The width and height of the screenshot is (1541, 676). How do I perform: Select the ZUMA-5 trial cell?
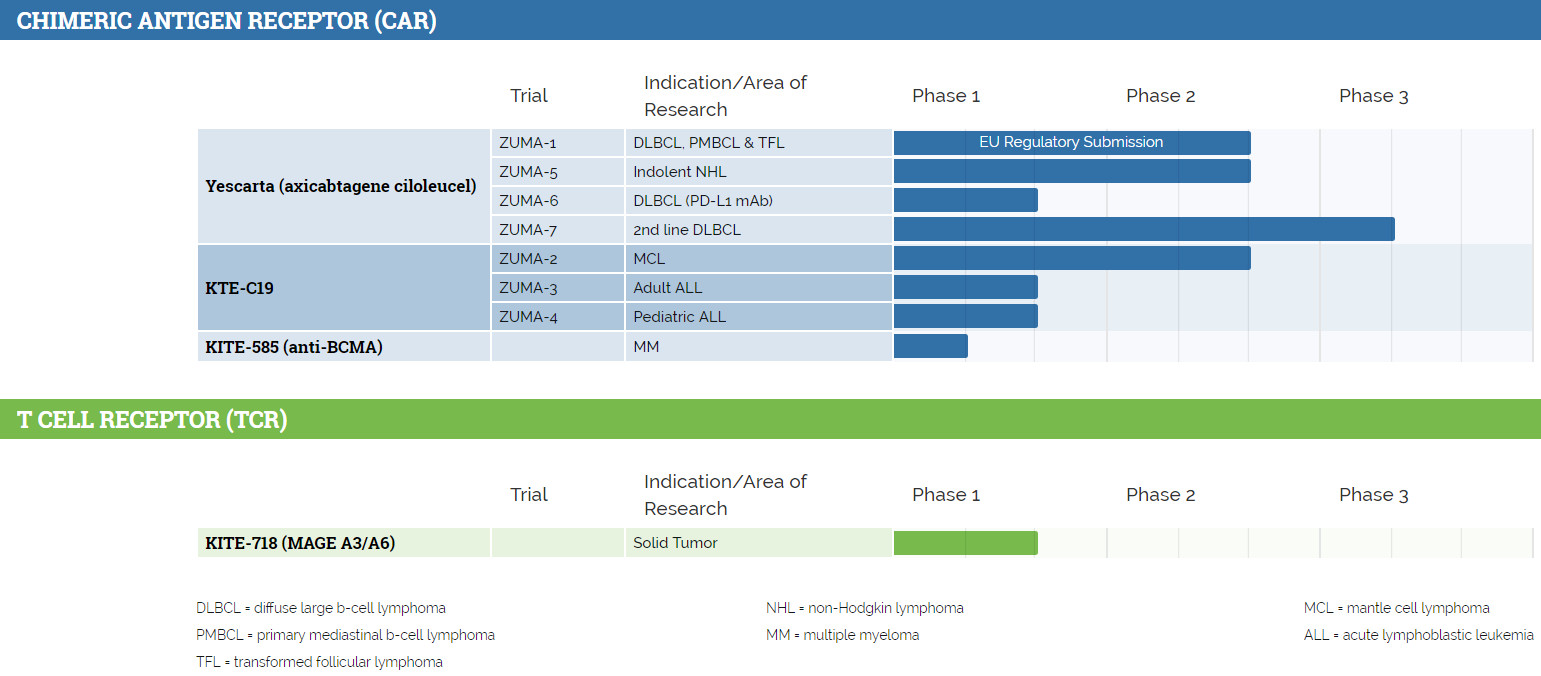558,172
